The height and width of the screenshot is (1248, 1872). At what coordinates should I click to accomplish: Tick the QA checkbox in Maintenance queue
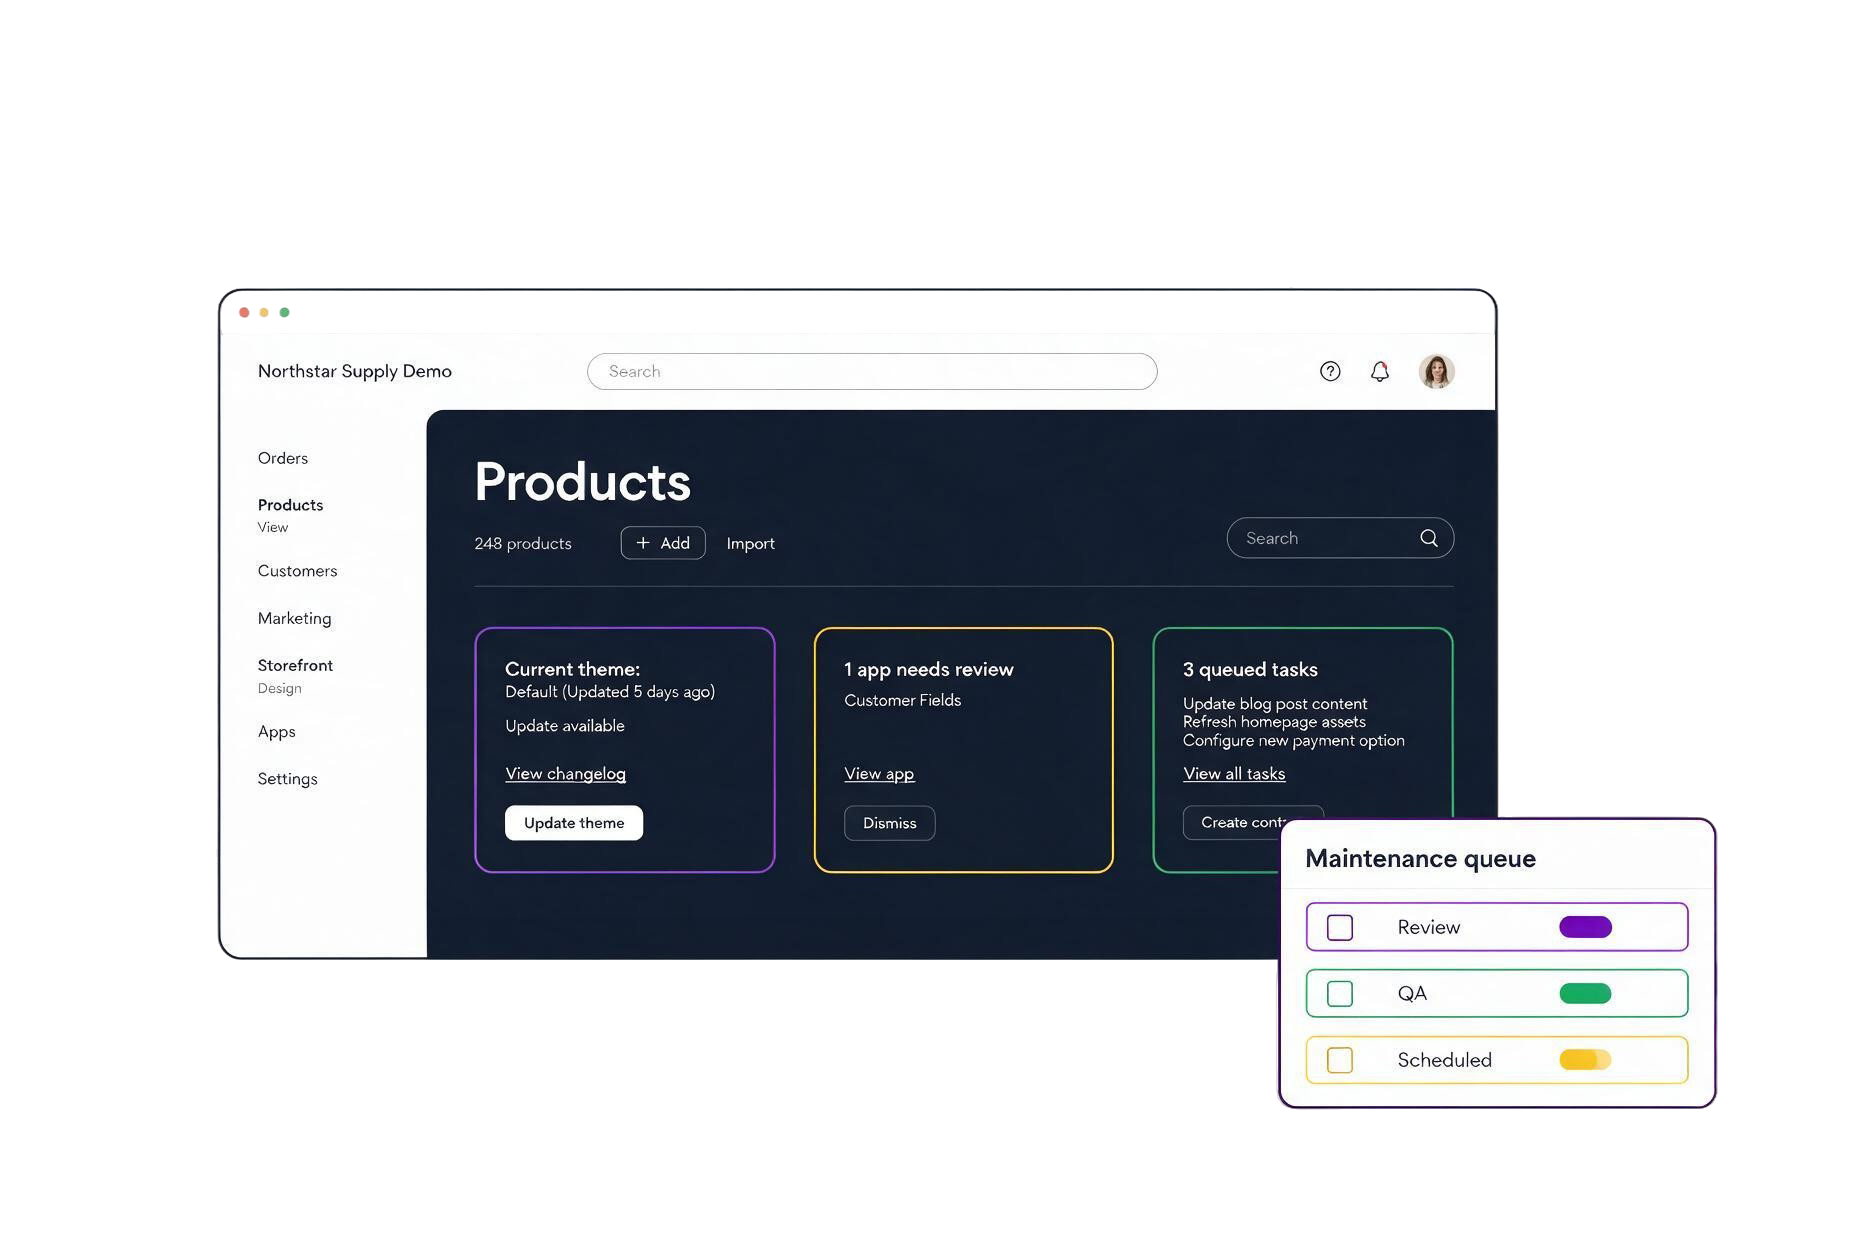pyautogui.click(x=1340, y=993)
